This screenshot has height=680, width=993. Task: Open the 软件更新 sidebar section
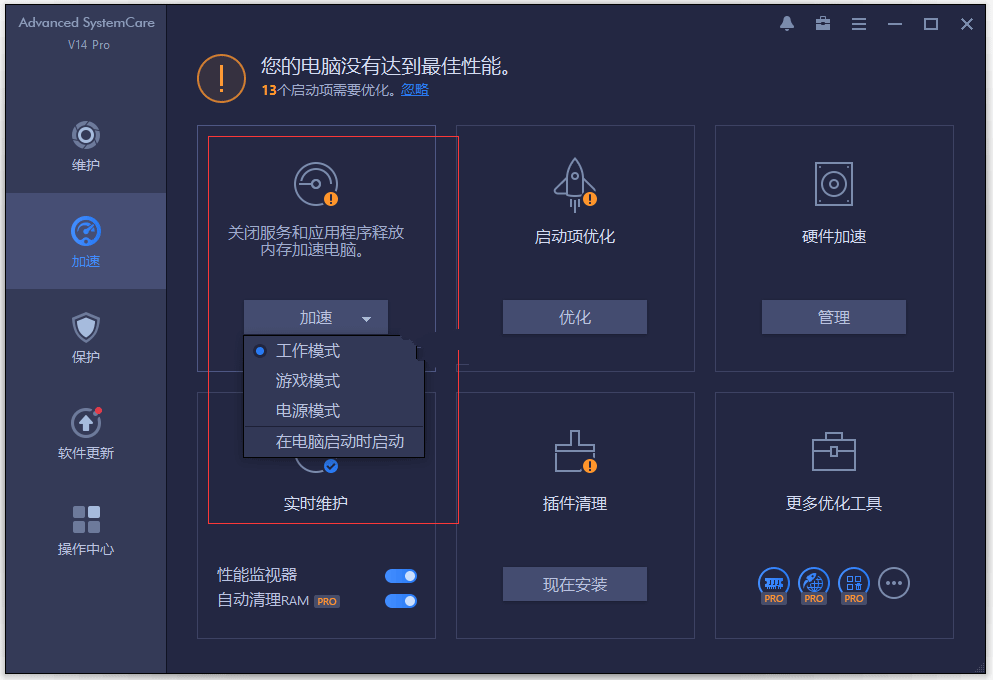tap(85, 434)
